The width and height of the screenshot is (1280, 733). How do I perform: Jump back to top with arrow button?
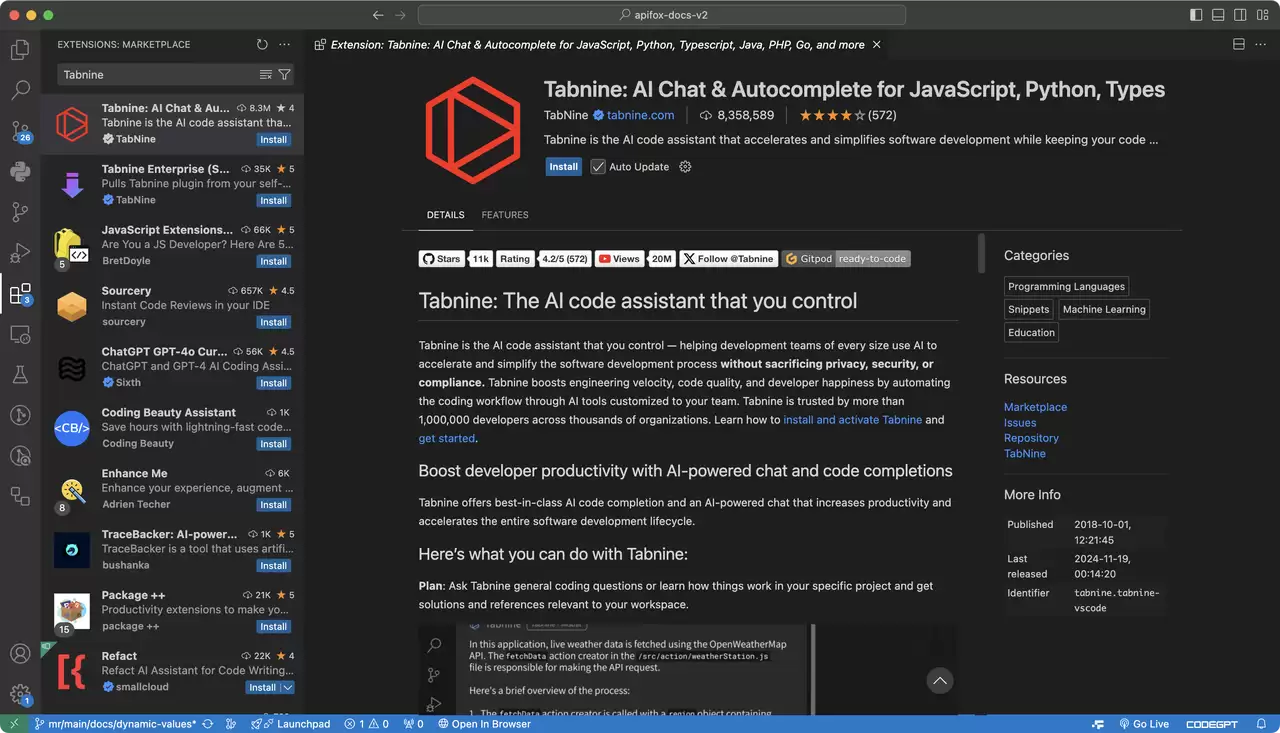[x=939, y=681]
